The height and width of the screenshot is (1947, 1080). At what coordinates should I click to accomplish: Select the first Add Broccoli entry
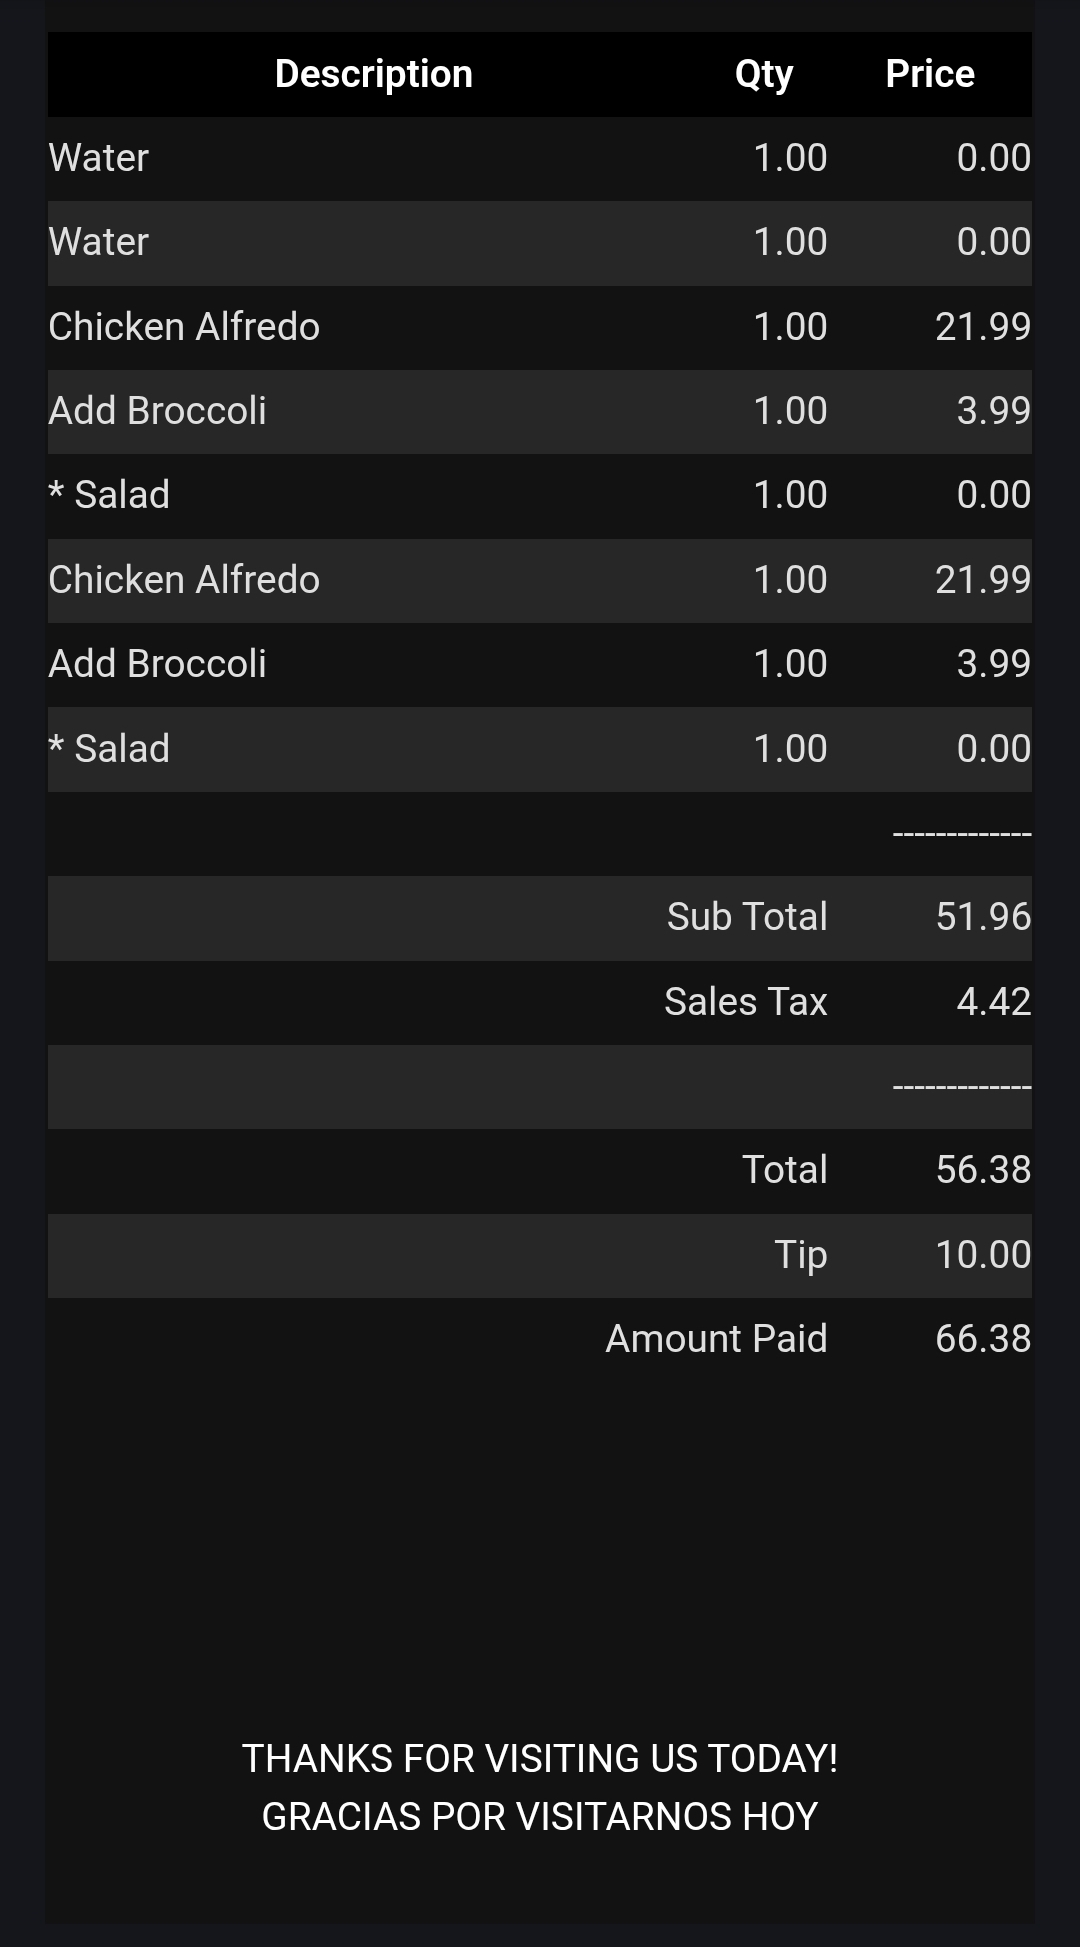click(x=158, y=411)
